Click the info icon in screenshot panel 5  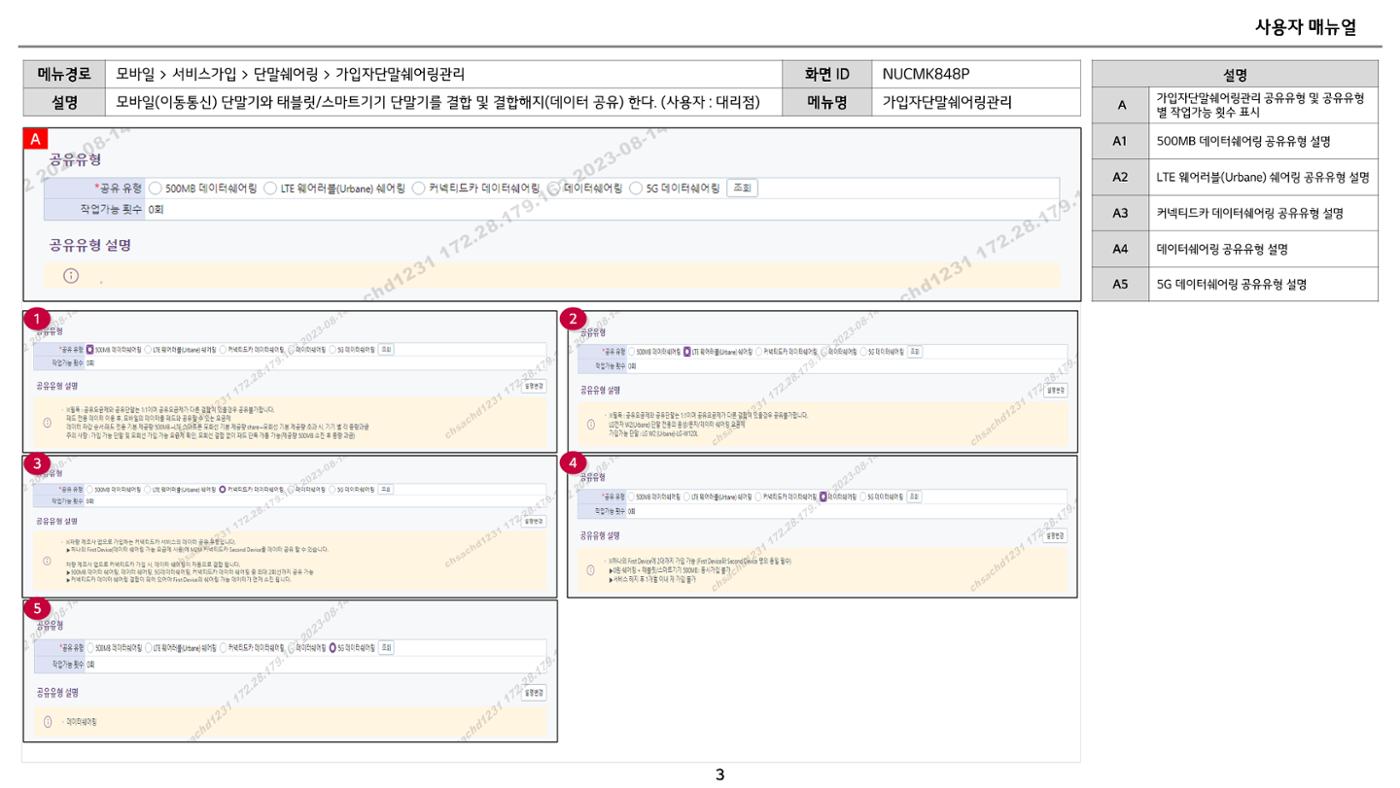pyautogui.click(x=46, y=721)
